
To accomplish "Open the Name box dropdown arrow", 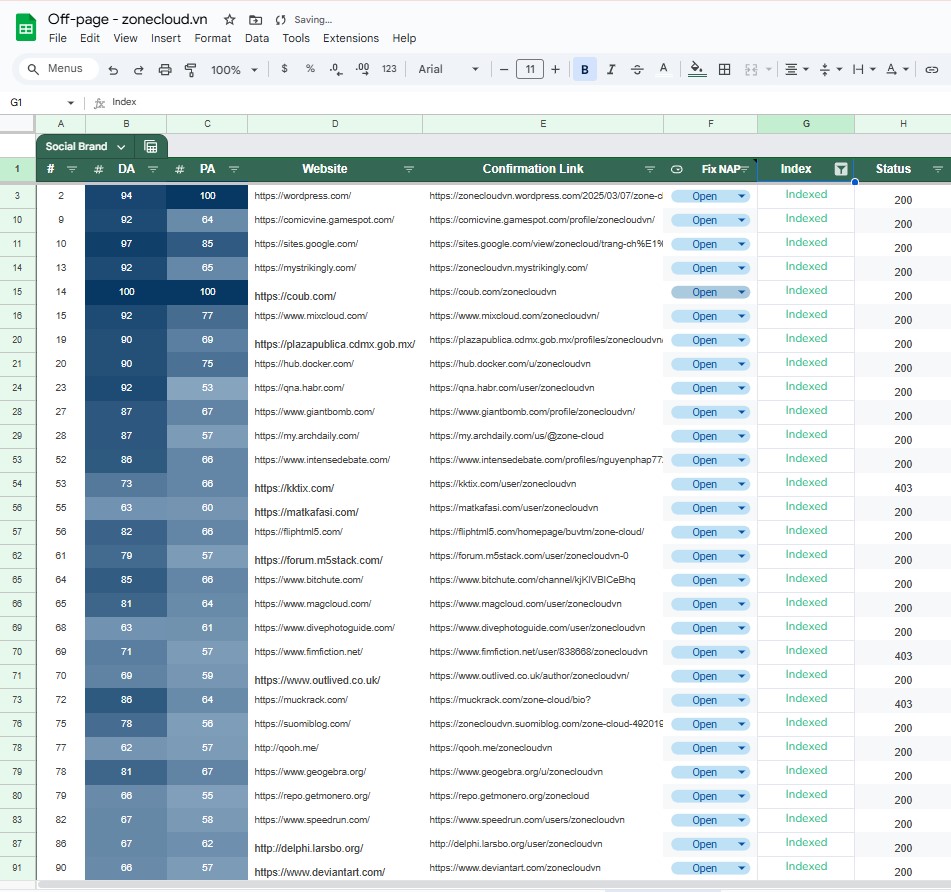I will click(71, 102).
